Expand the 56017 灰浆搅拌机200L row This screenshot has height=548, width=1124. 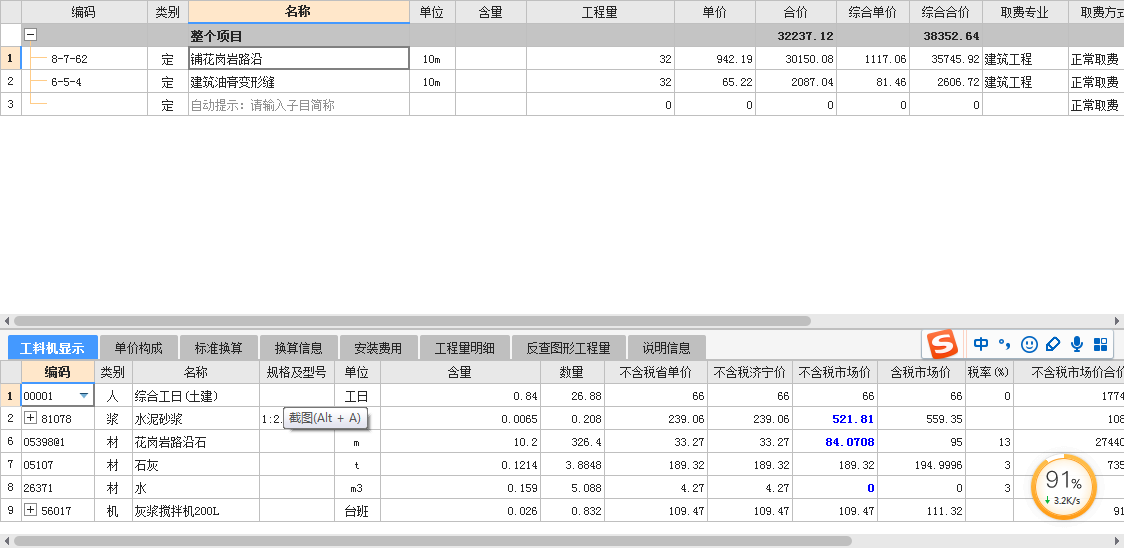pyautogui.click(x=31, y=510)
